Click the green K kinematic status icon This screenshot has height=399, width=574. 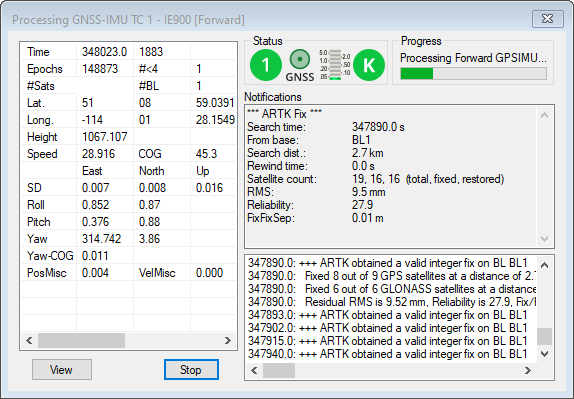point(369,65)
